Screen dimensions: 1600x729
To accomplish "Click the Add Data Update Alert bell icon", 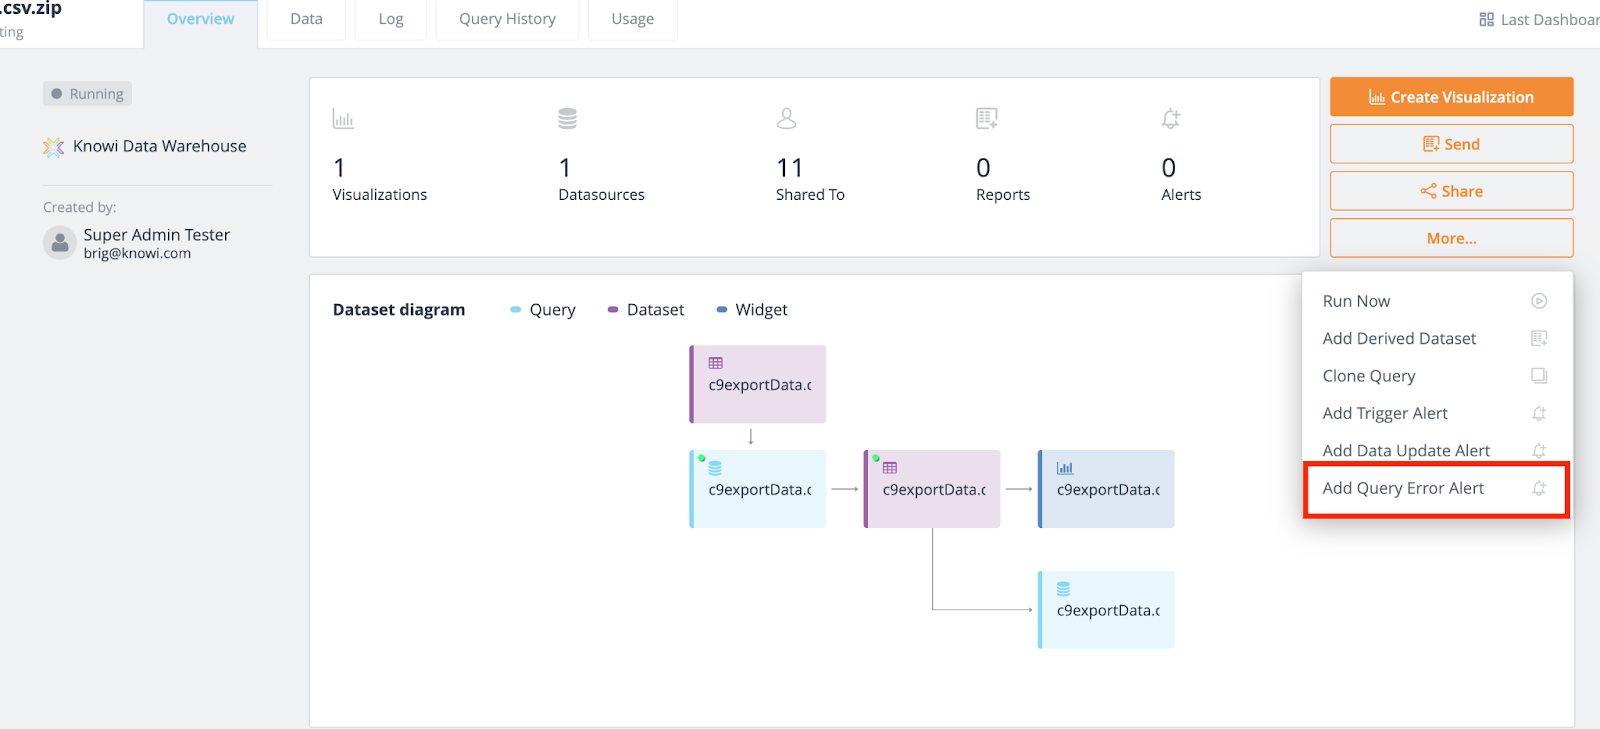I will [x=1539, y=451].
